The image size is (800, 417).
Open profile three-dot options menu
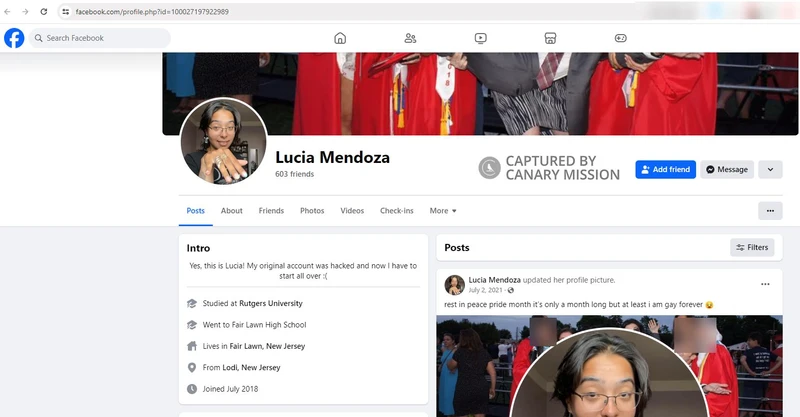click(x=770, y=211)
